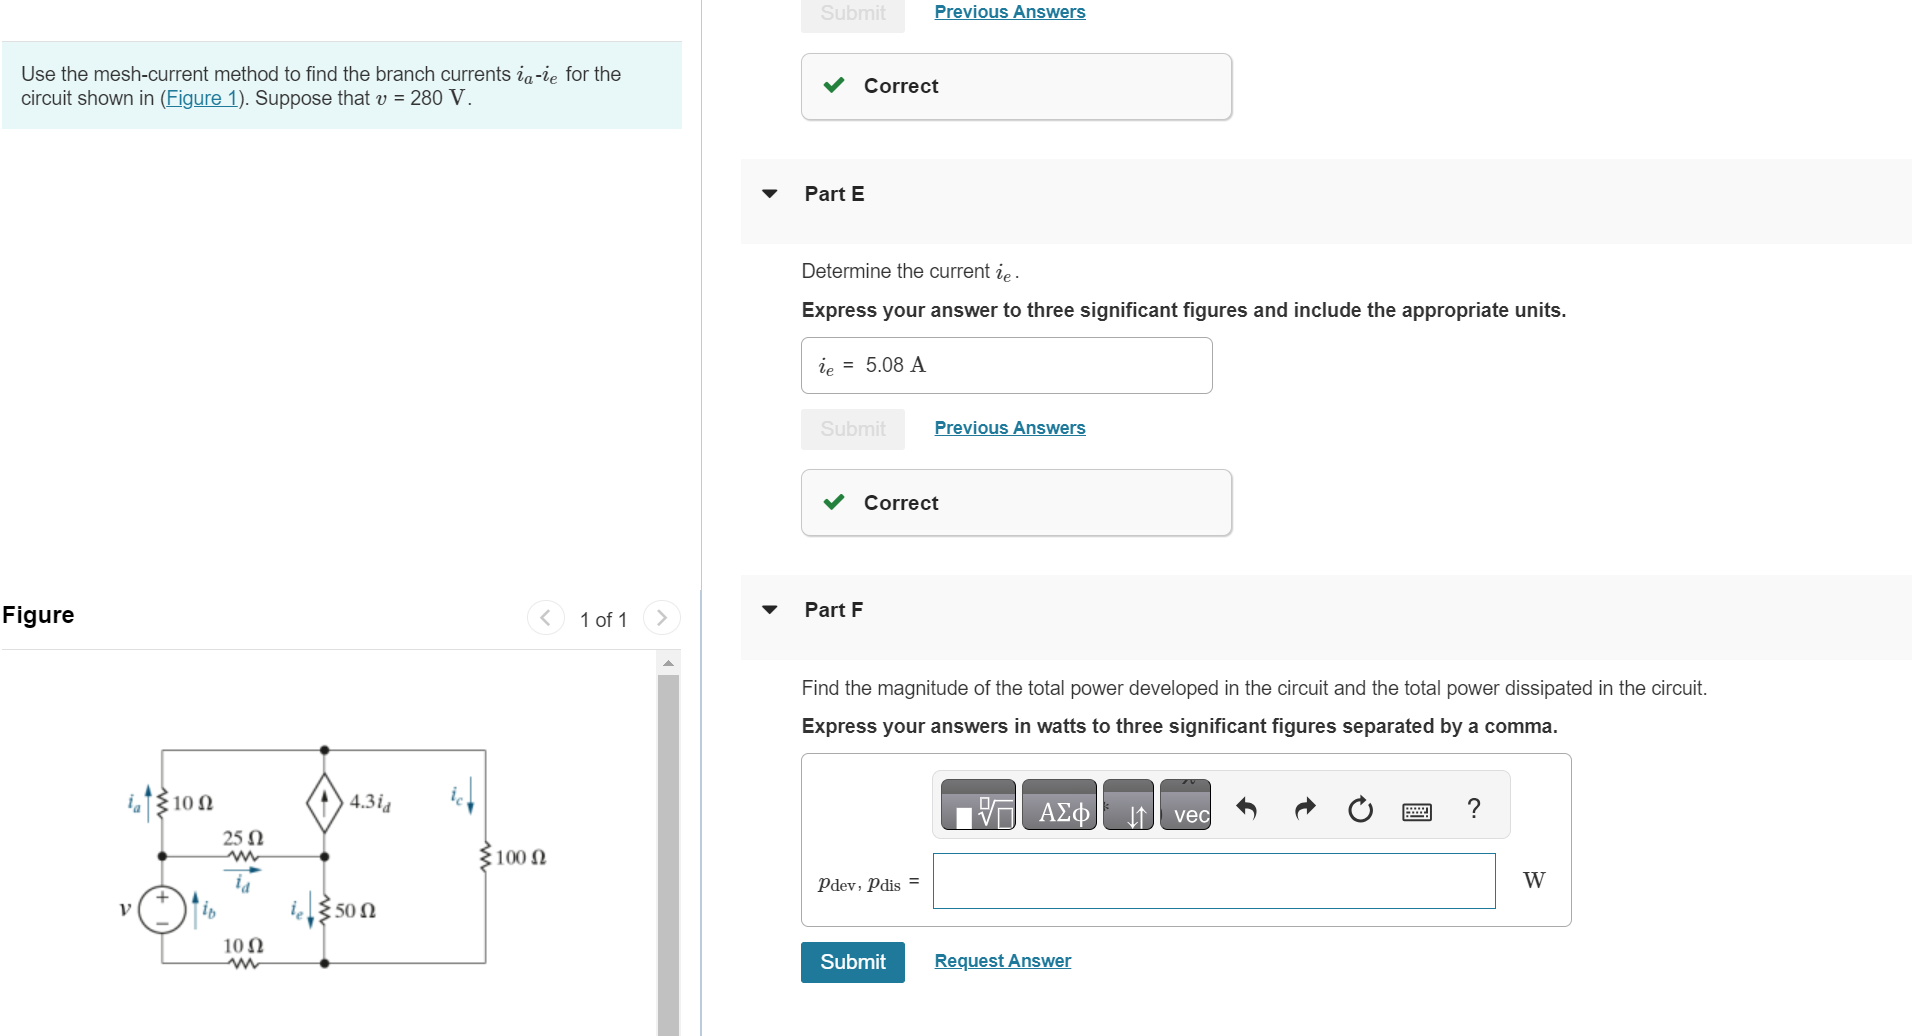Collapse the Part F section
Screen dimensions: 1912x1036
coord(768,609)
